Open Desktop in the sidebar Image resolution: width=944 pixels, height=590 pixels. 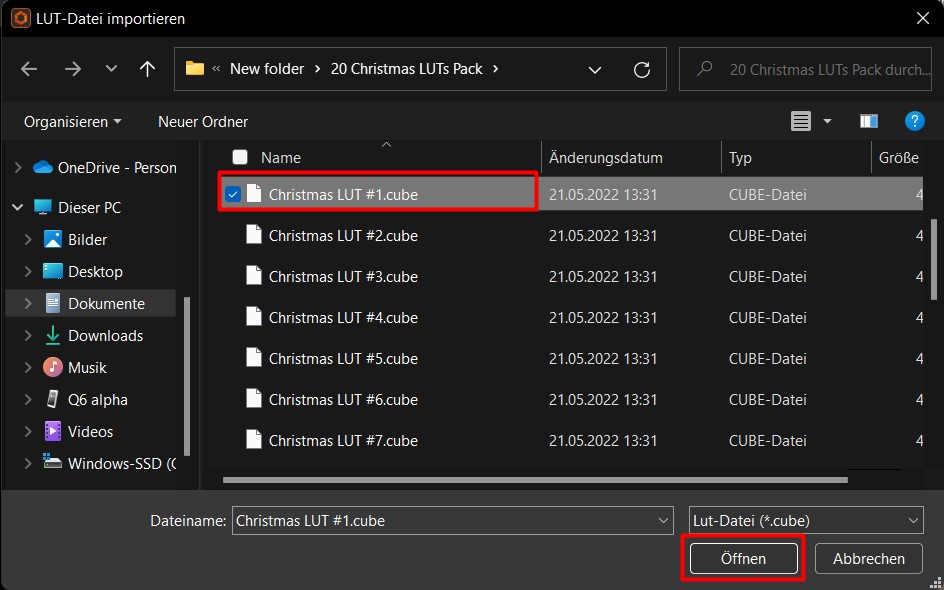pyautogui.click(x=83, y=272)
